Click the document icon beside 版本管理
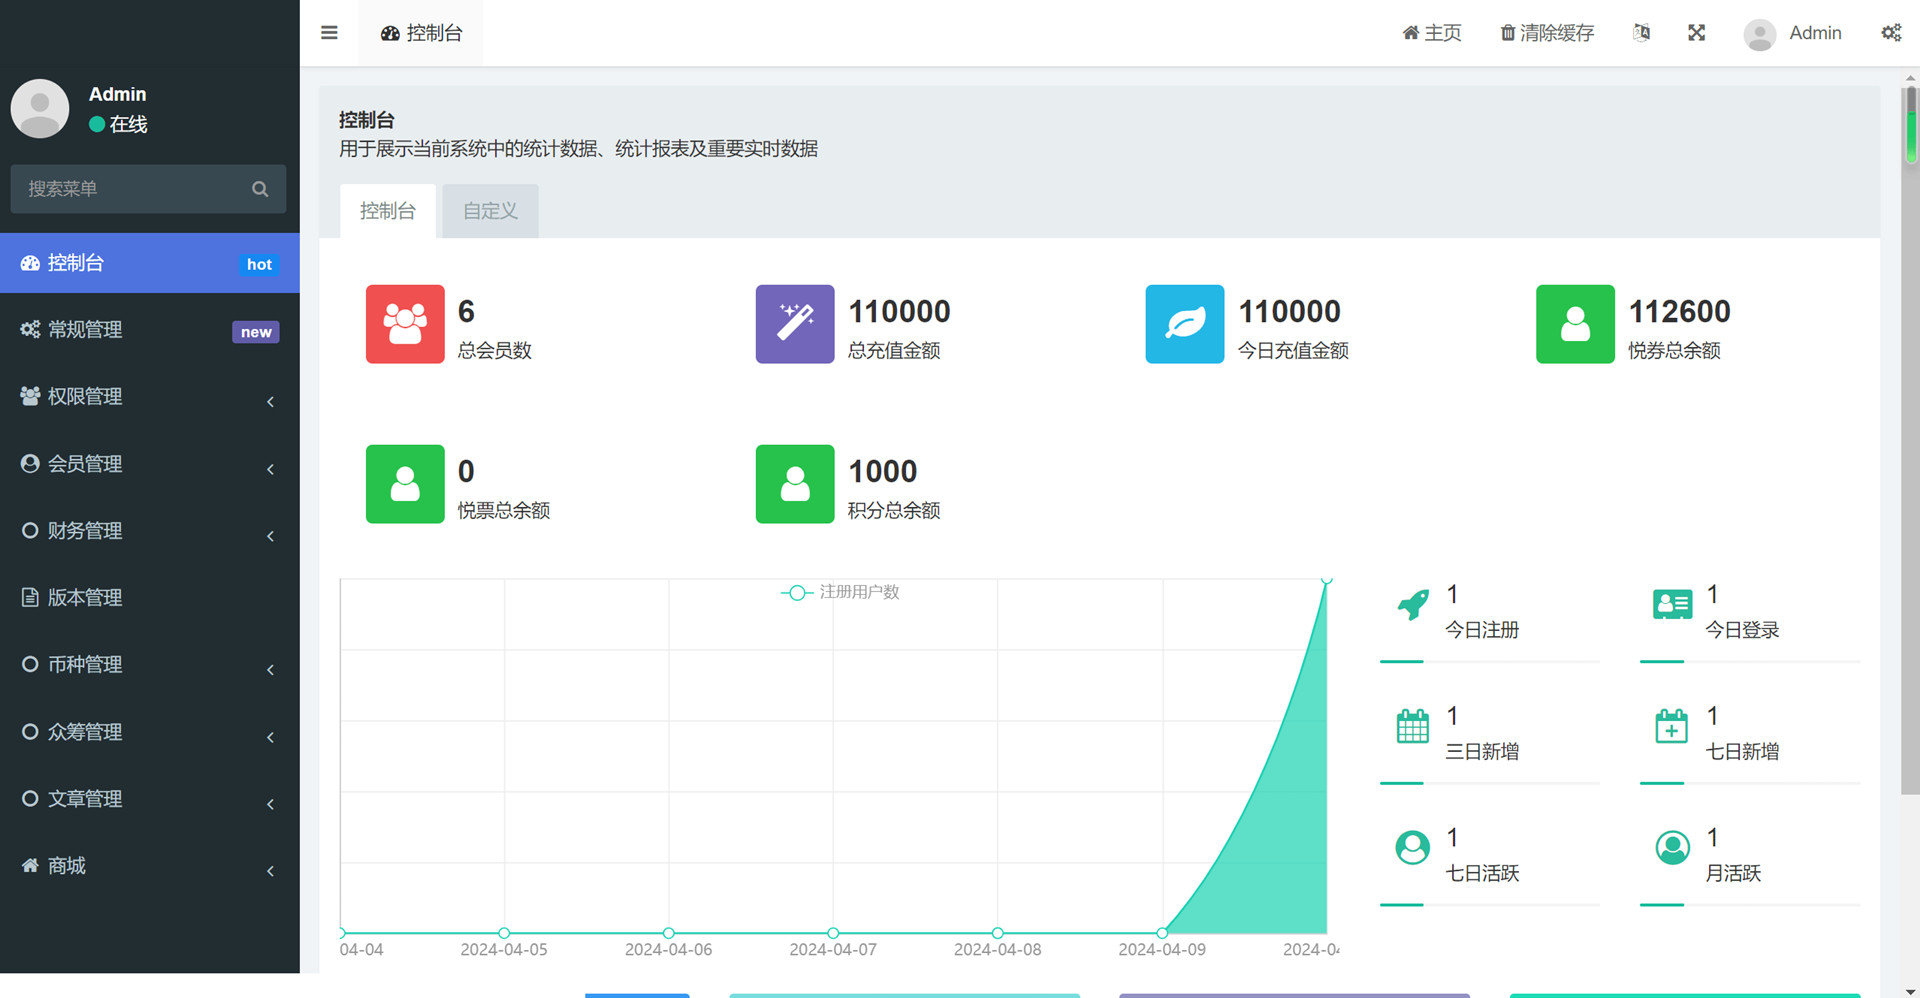The height and width of the screenshot is (998, 1920). click(30, 597)
